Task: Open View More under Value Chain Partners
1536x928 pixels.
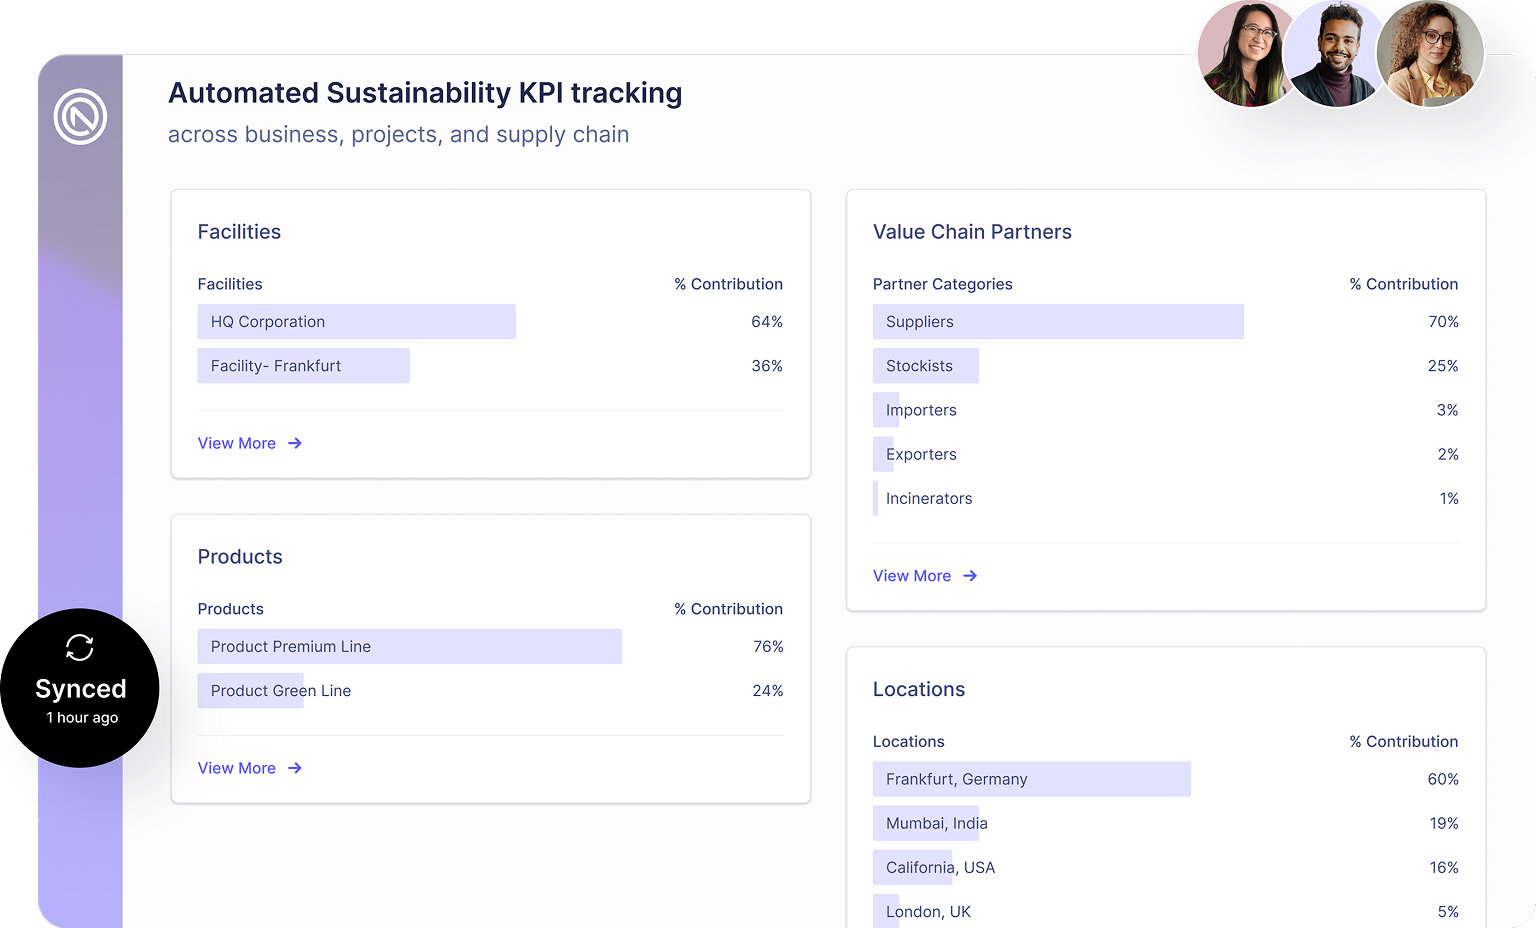Action: tap(912, 576)
